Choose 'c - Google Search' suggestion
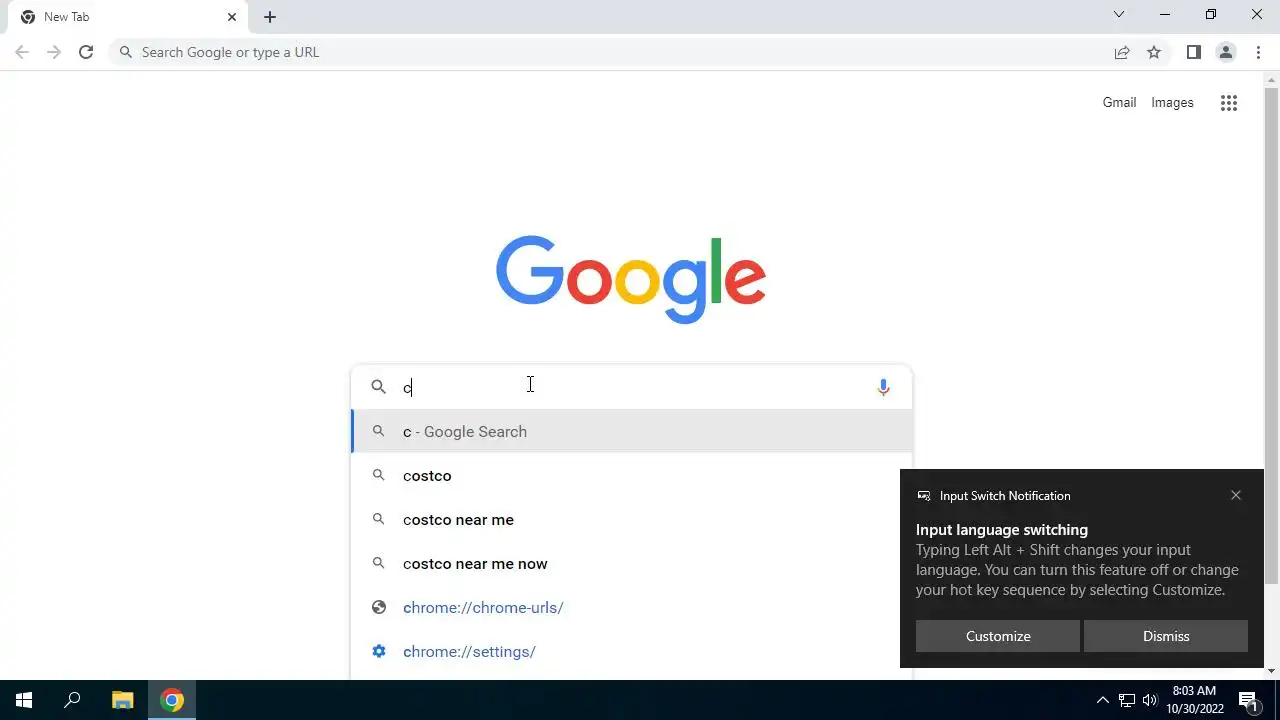The image size is (1280, 720). coord(632,431)
